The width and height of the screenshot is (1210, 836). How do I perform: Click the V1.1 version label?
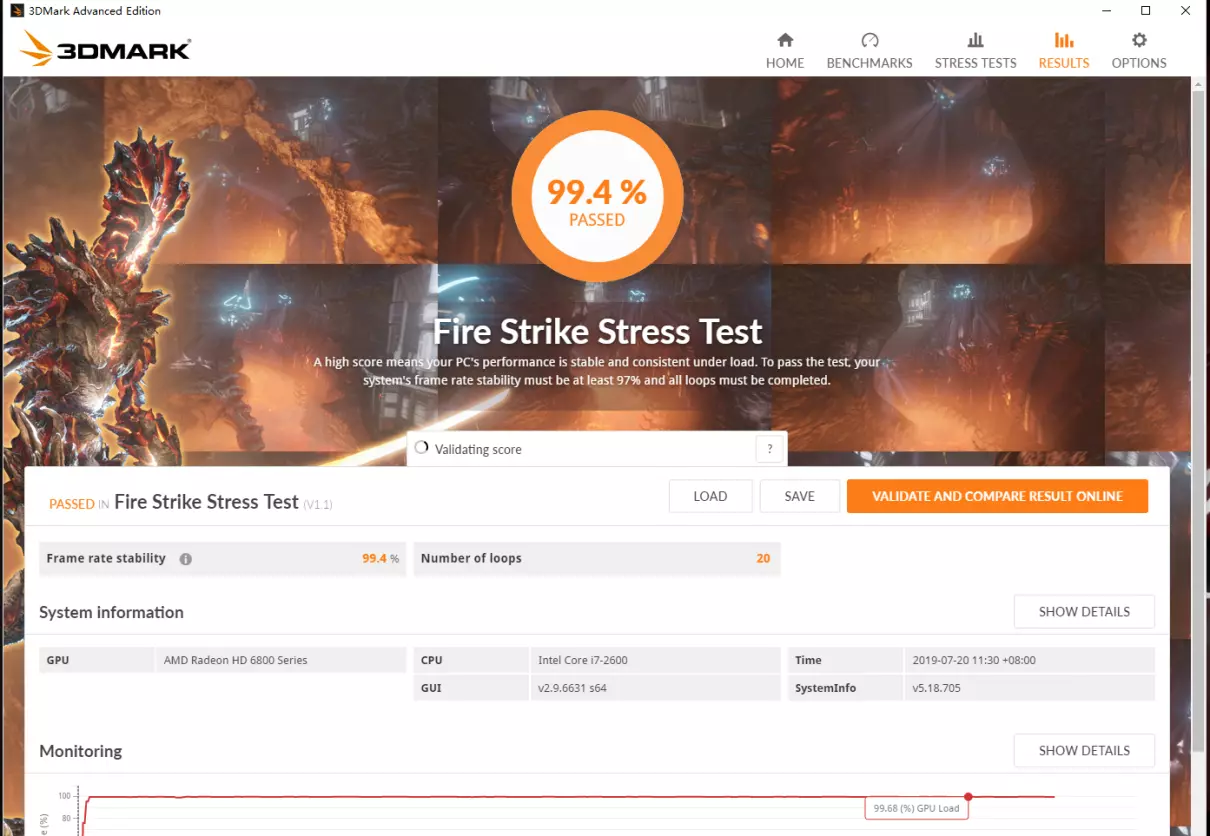click(318, 505)
